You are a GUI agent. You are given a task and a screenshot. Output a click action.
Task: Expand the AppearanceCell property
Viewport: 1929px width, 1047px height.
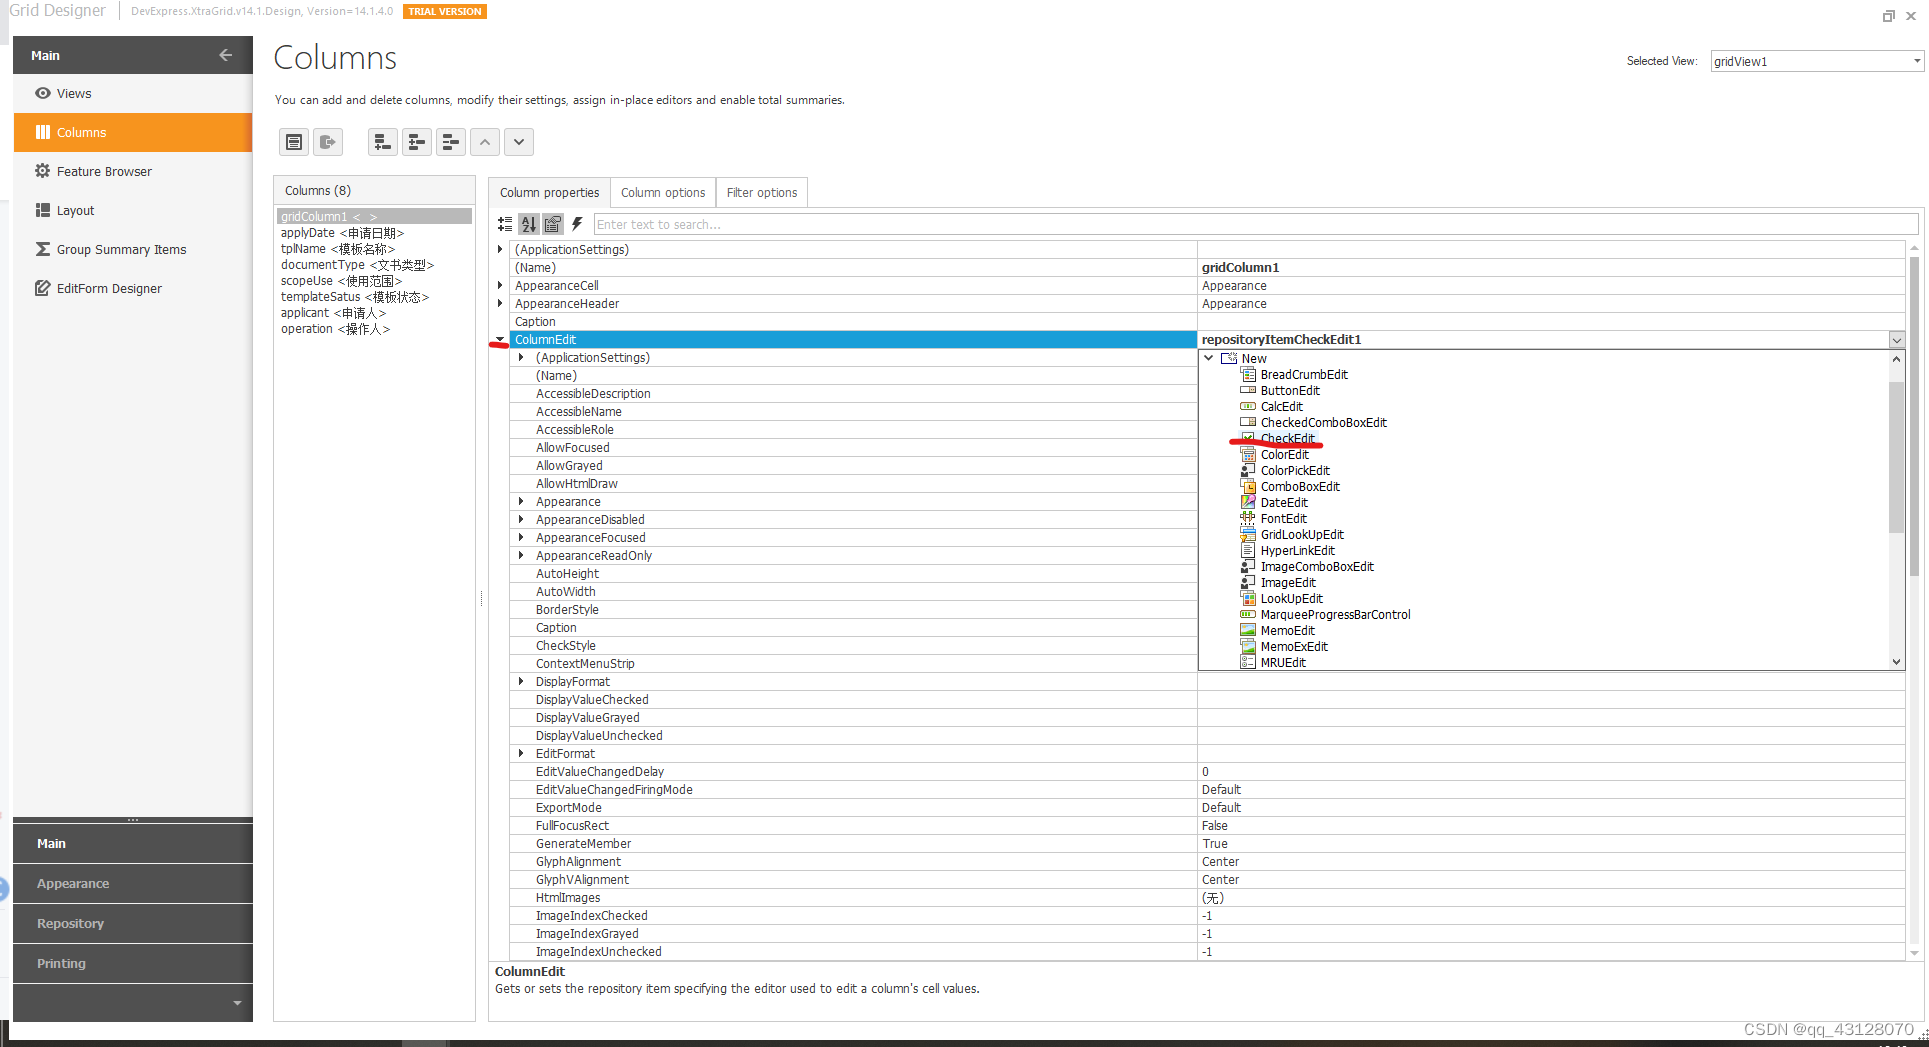500,286
